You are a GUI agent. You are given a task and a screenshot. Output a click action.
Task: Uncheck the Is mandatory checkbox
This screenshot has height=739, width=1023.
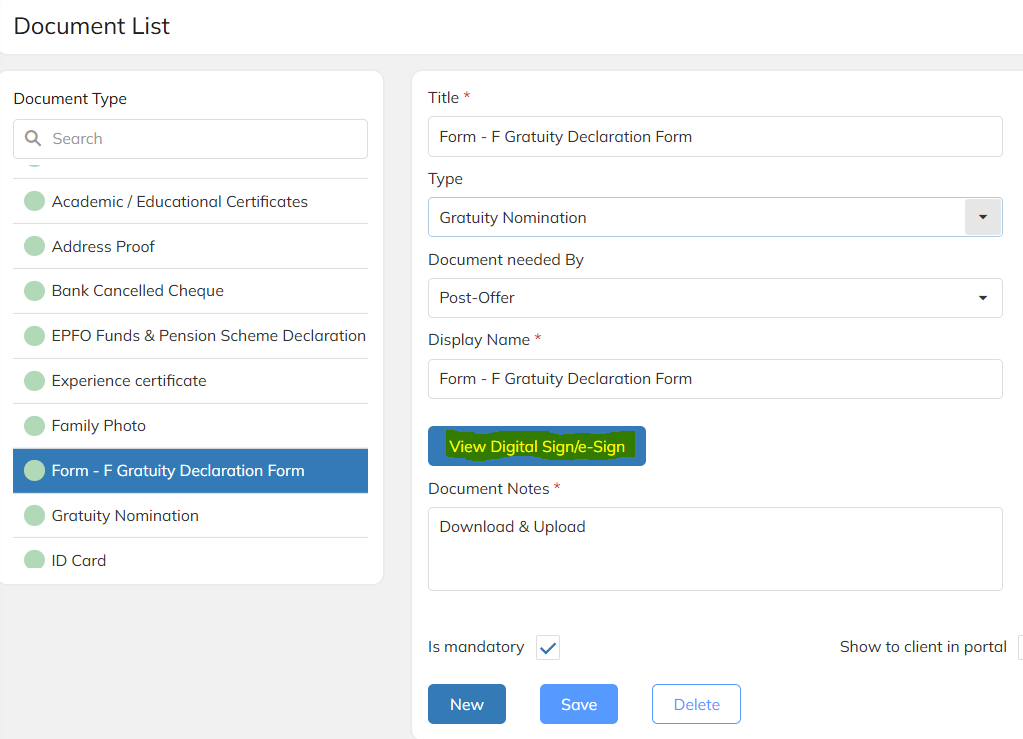click(548, 648)
